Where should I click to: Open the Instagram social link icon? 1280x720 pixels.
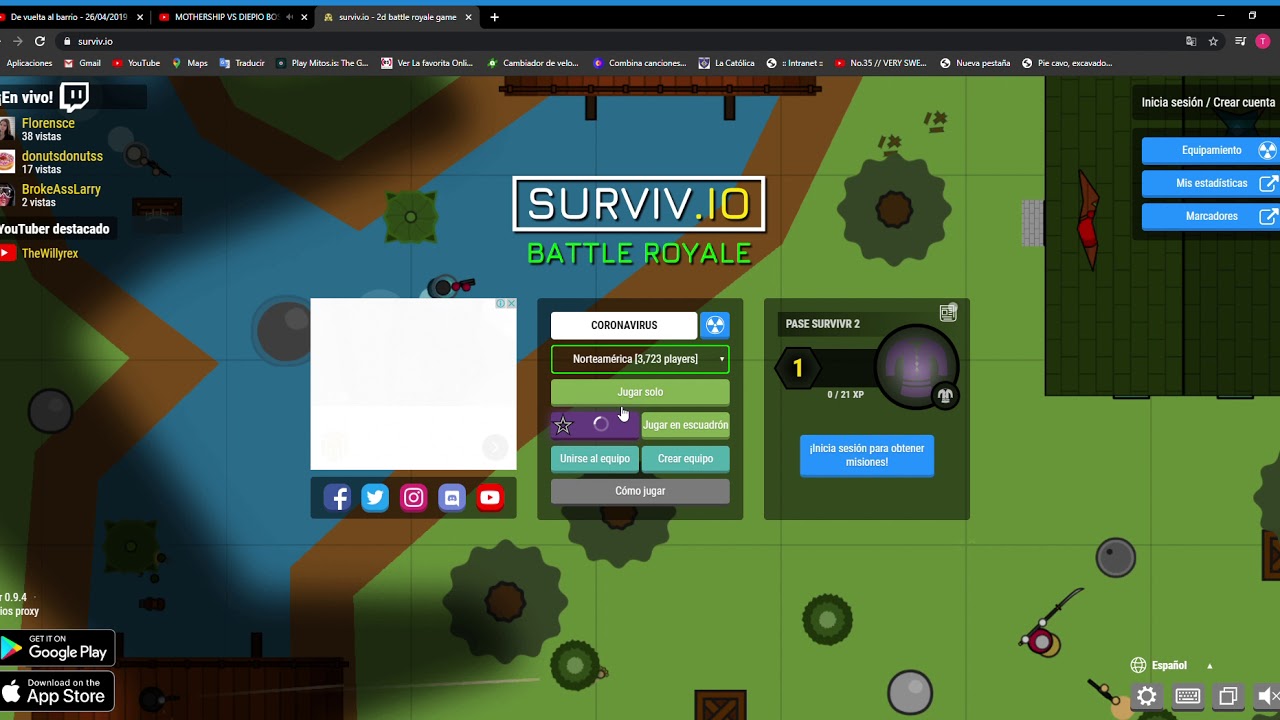click(x=414, y=498)
